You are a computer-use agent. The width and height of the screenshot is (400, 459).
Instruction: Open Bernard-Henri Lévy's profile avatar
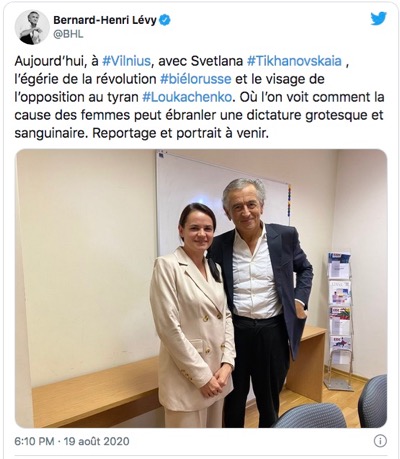point(32,27)
